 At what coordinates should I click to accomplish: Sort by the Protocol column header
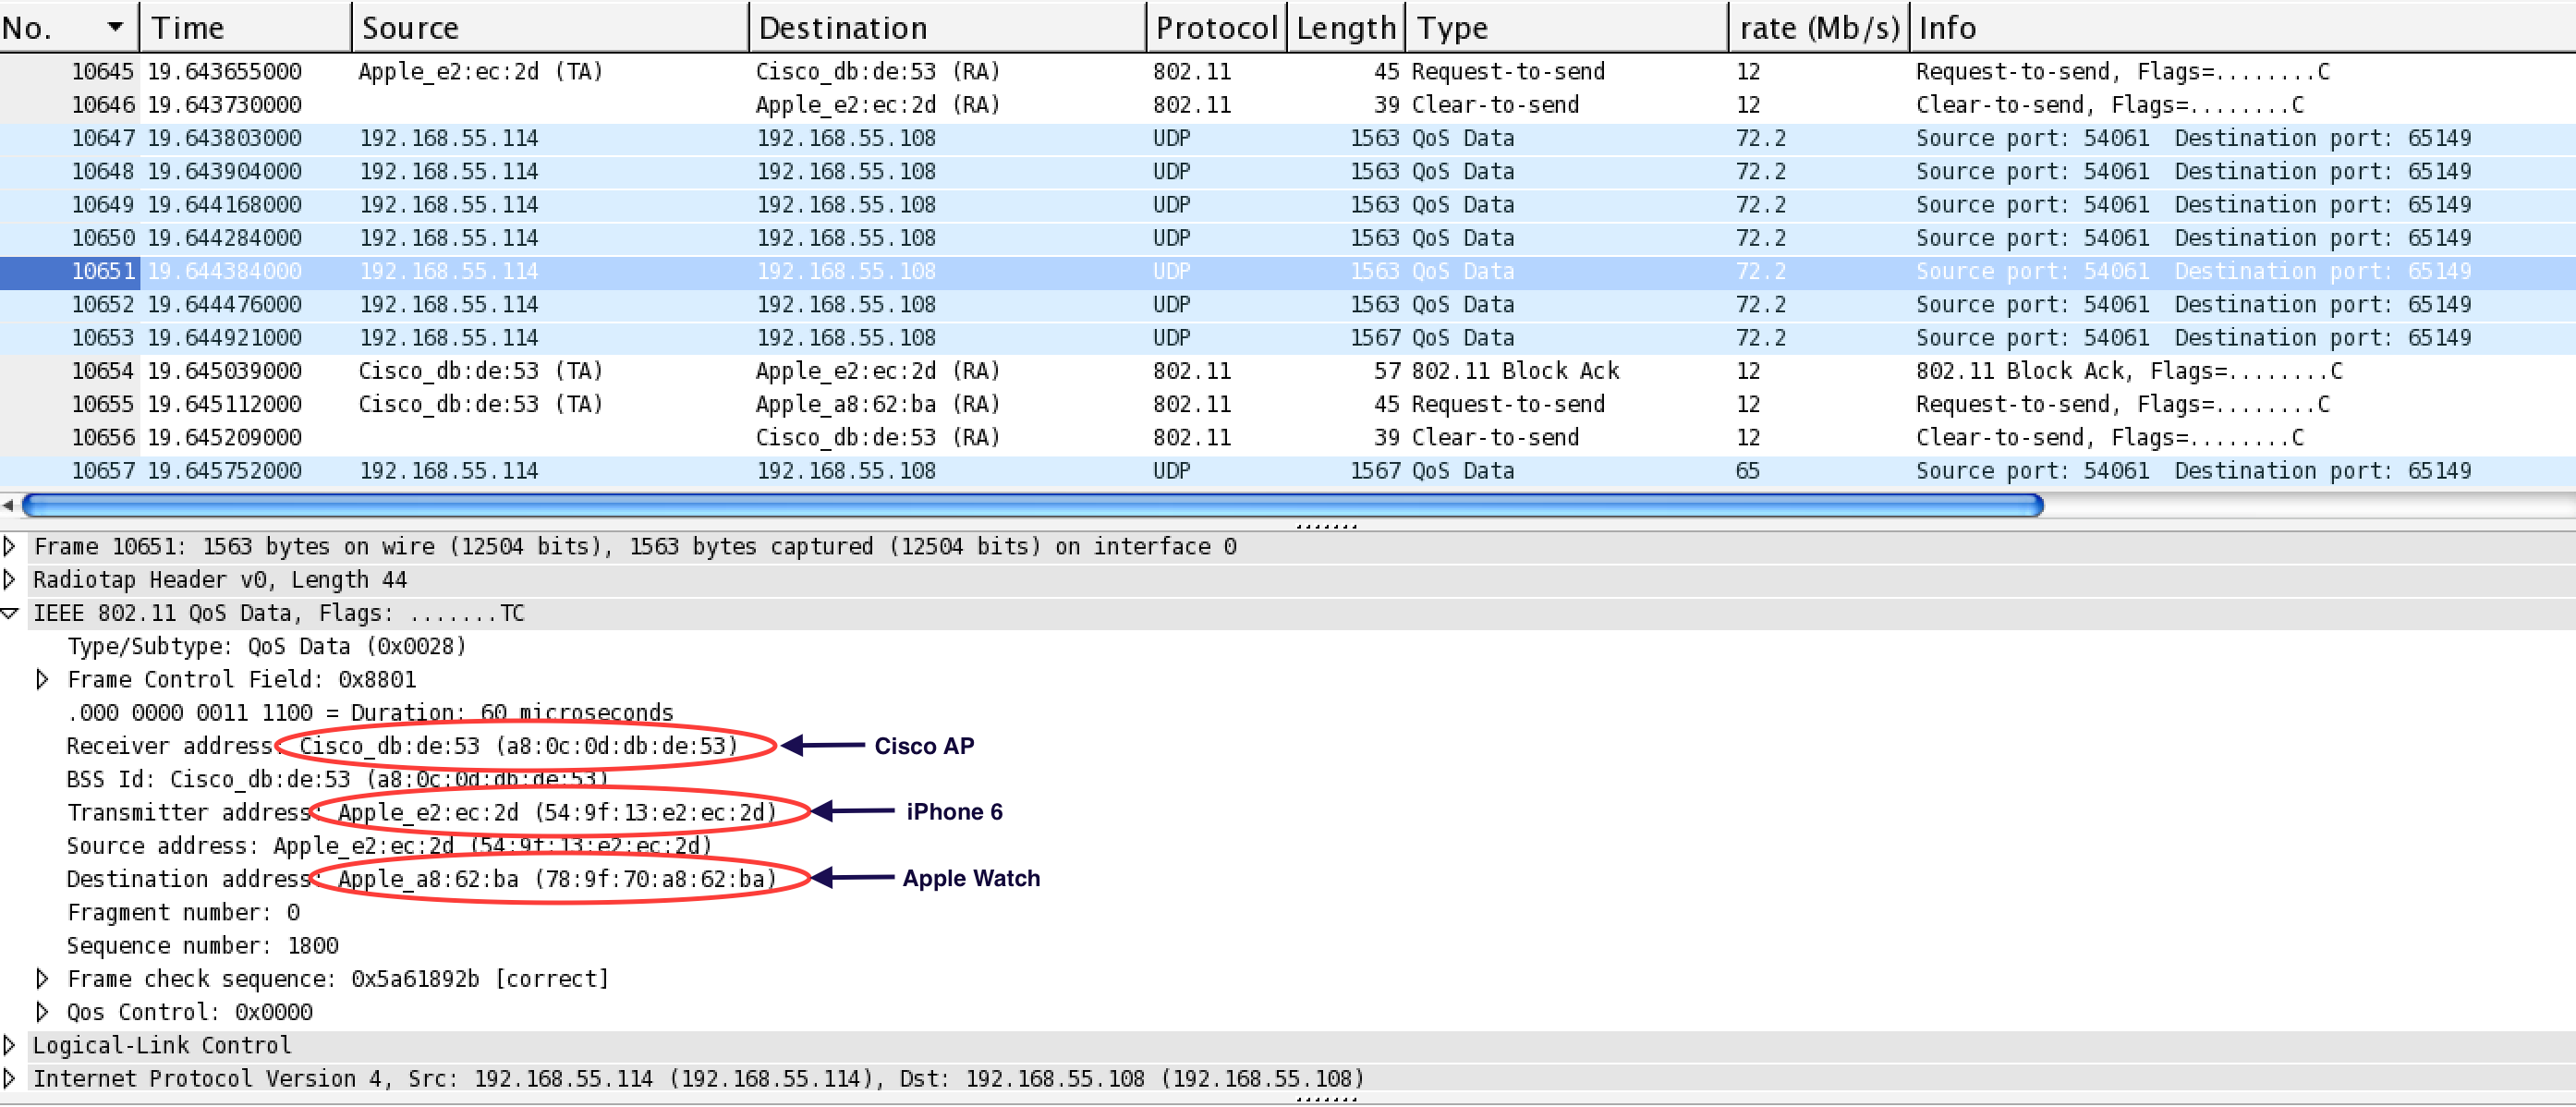(x=1215, y=28)
